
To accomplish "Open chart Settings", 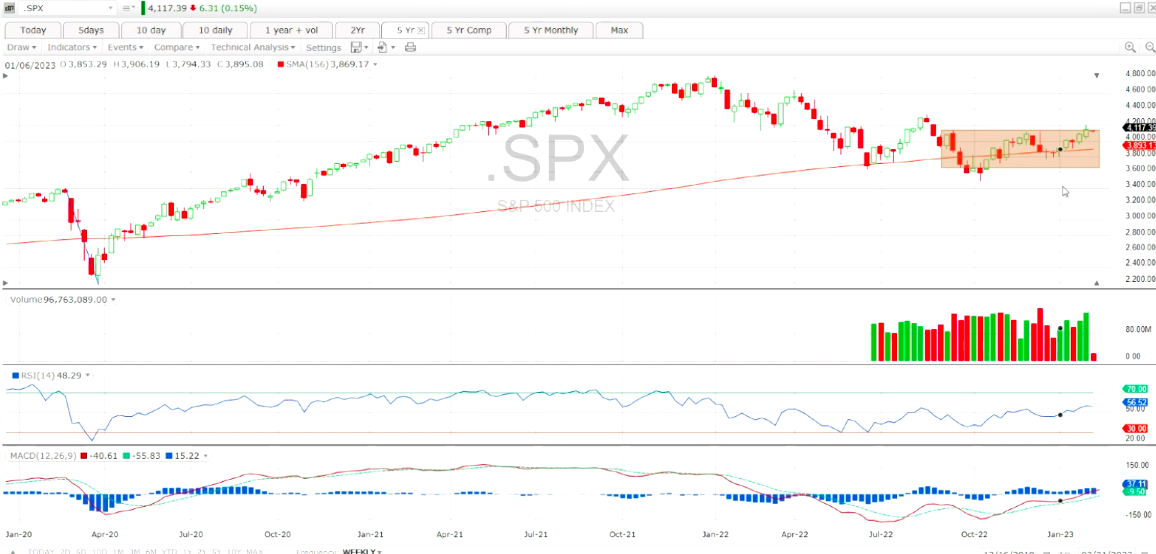I will (324, 47).
